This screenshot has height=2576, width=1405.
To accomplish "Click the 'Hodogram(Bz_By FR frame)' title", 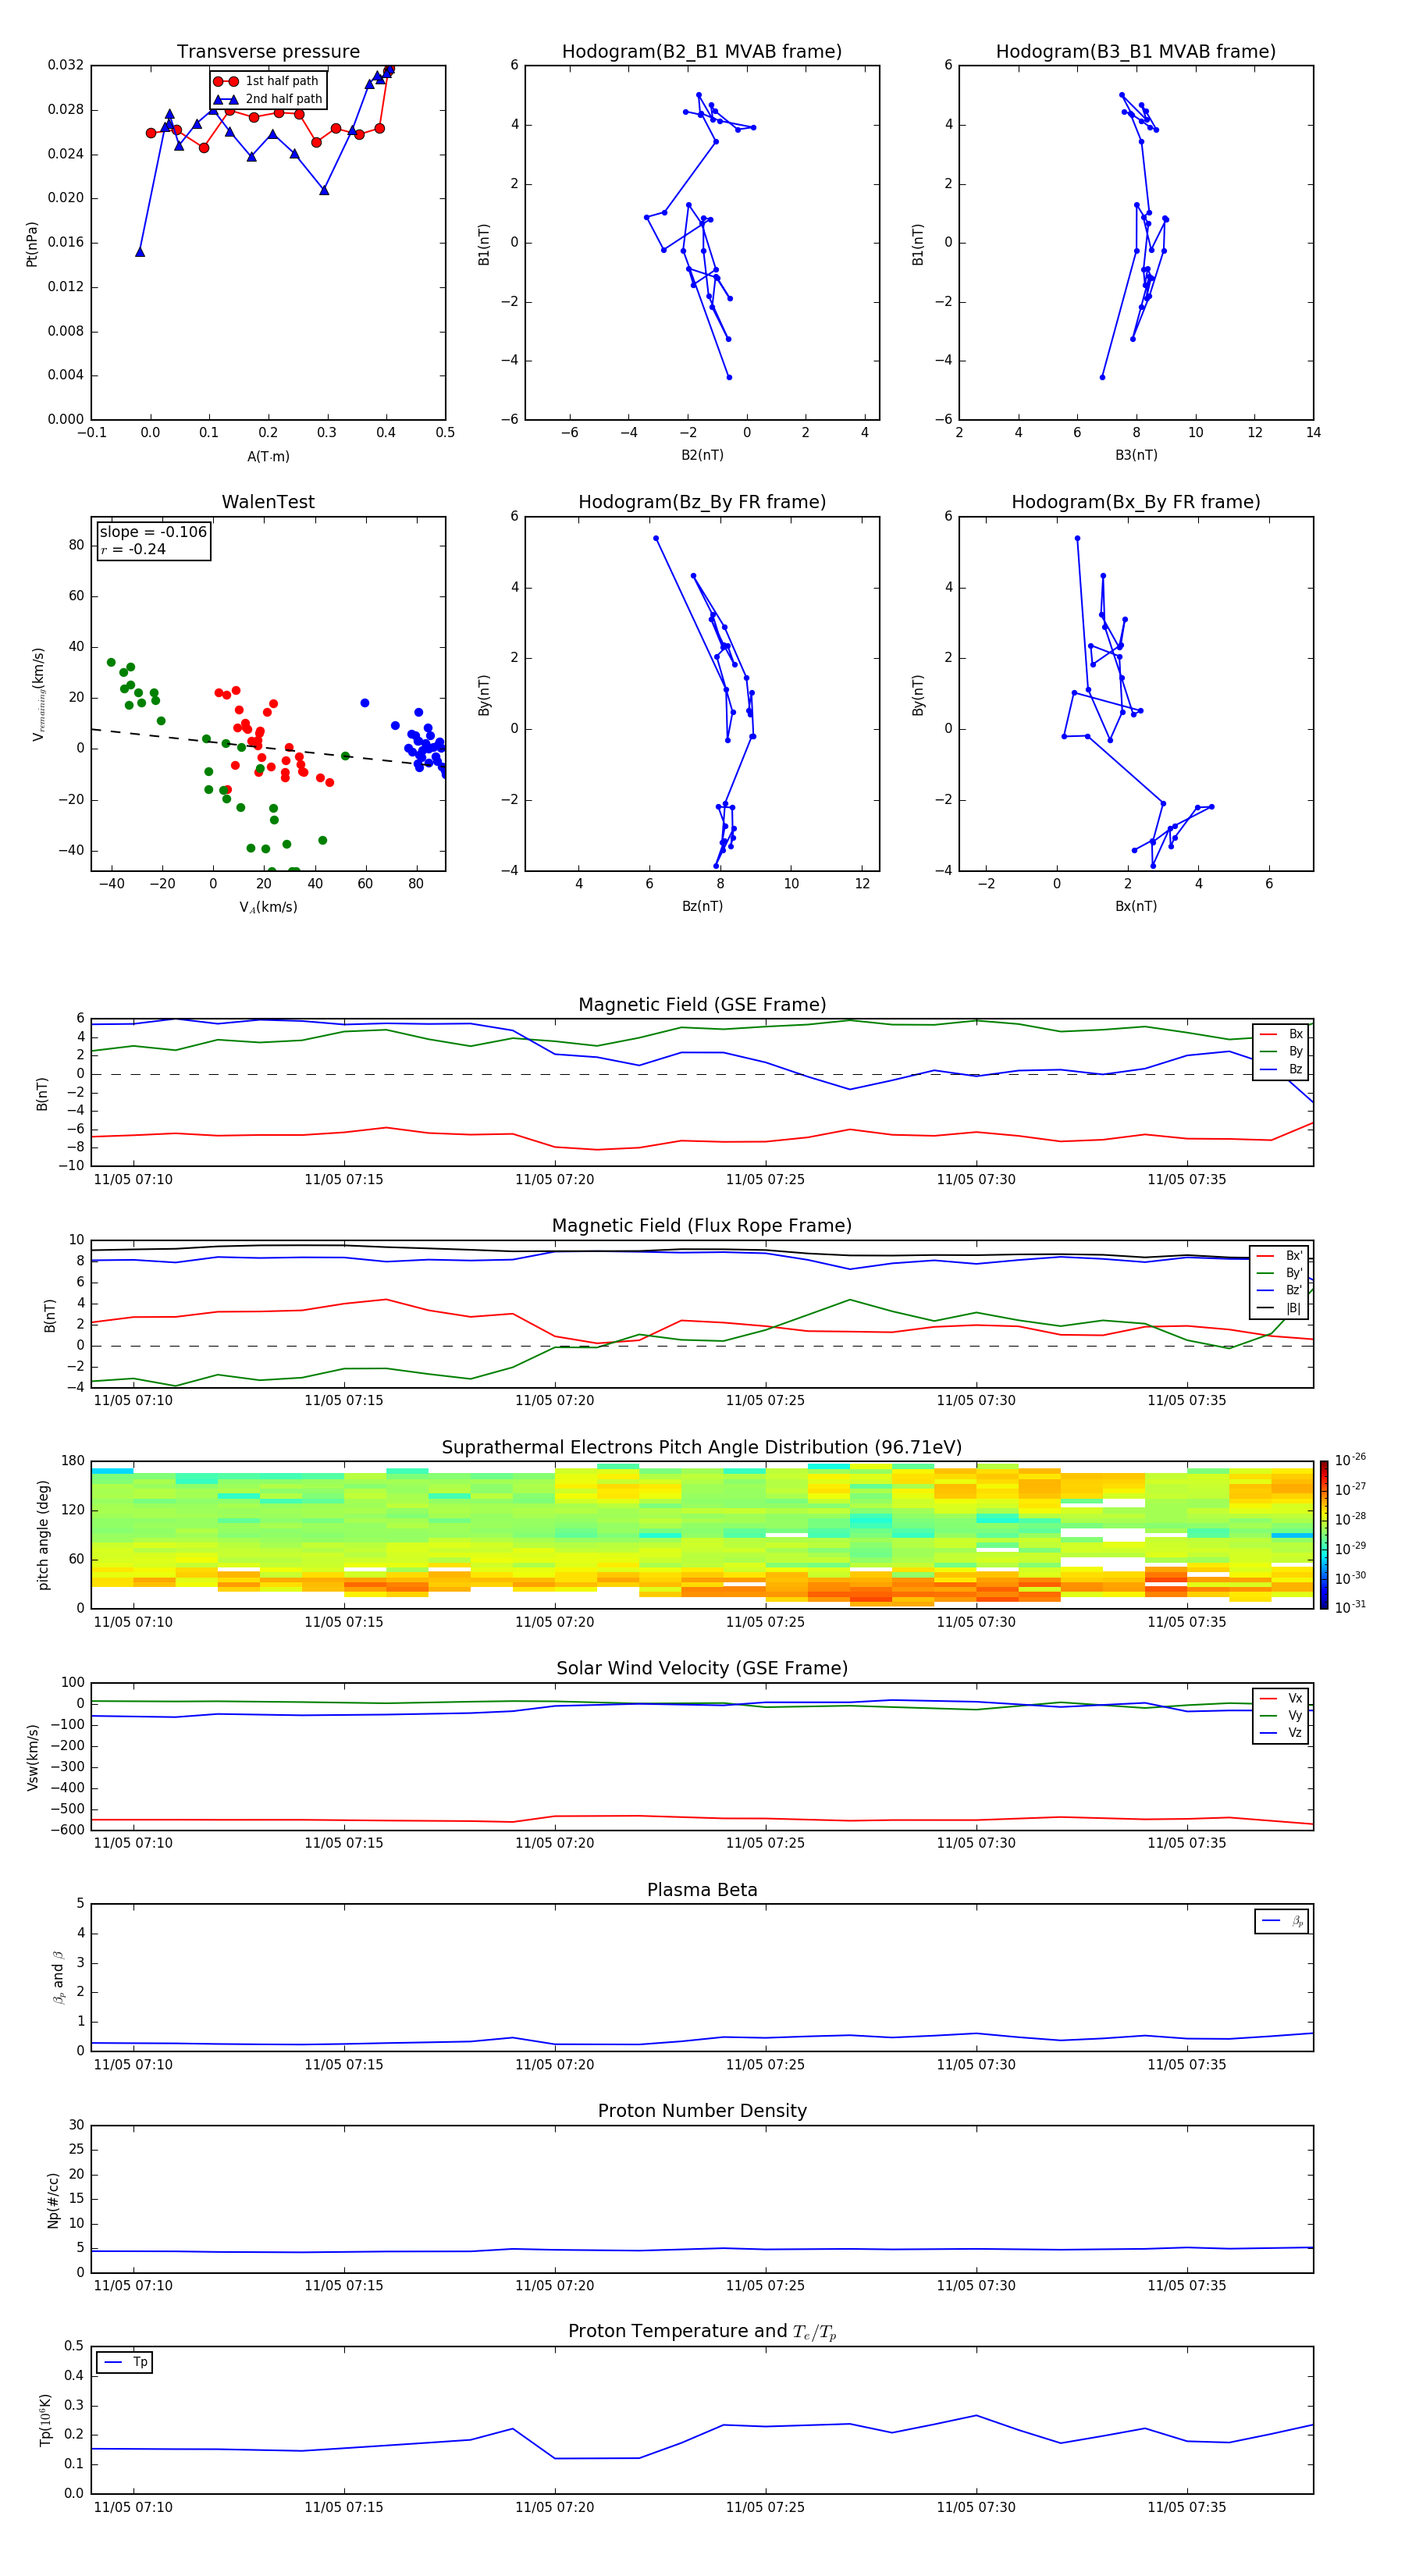I will [702, 502].
